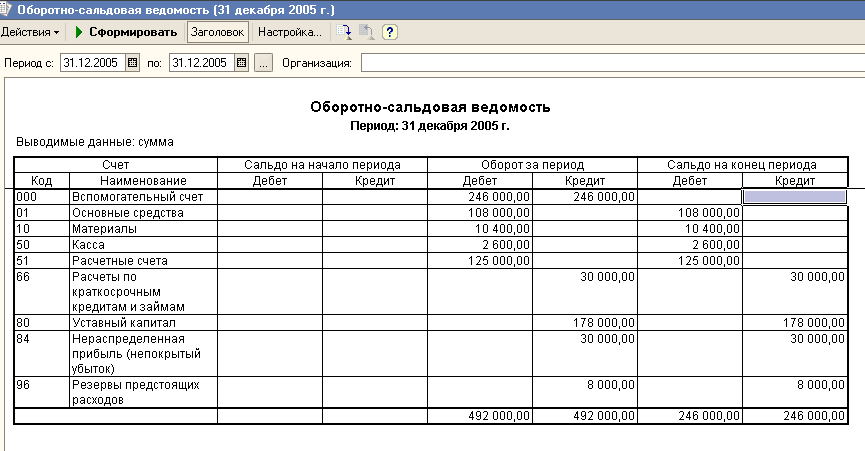
Task: Click the Код column header
Action: 41,181
